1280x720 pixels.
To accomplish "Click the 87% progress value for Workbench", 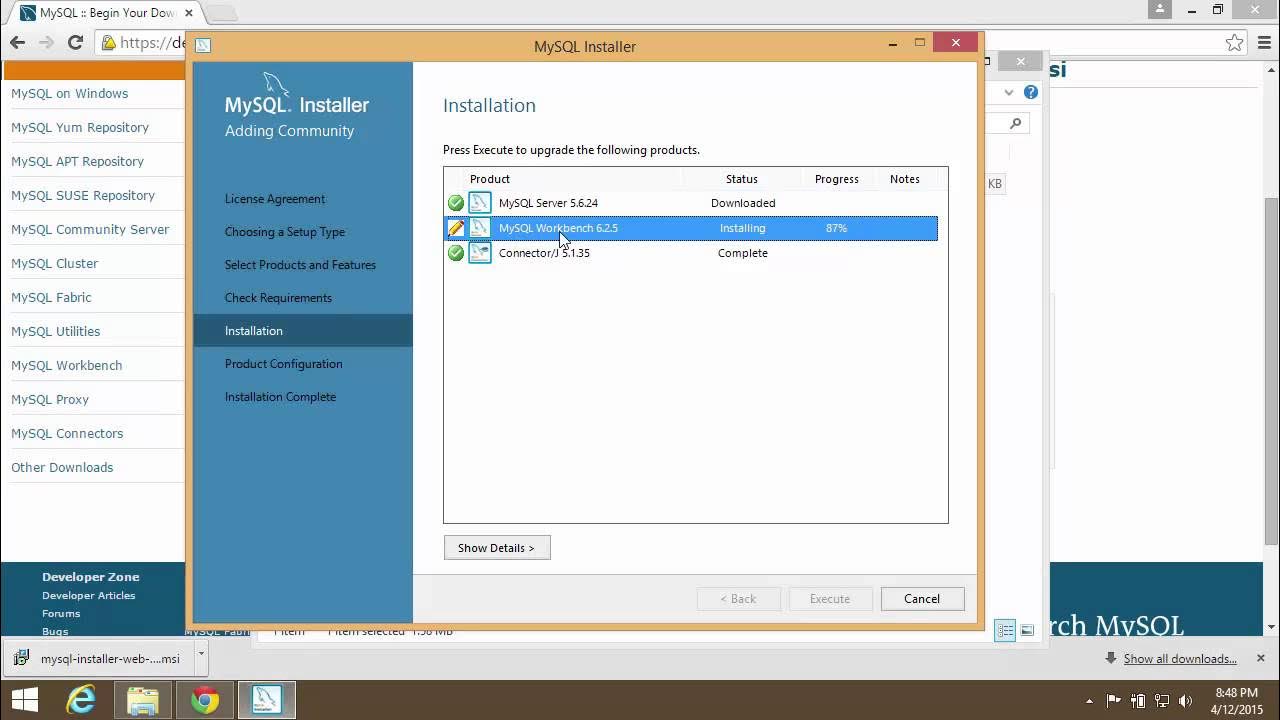I will point(836,228).
